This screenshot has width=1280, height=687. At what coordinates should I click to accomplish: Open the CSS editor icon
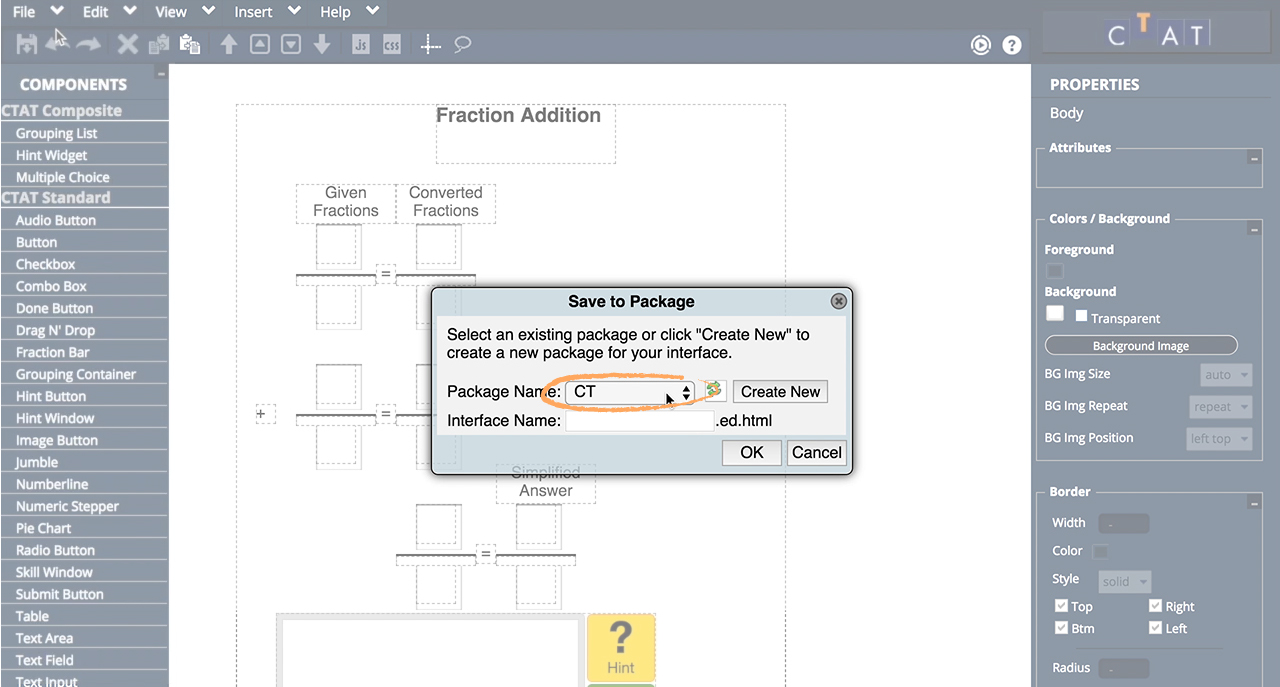tap(391, 44)
